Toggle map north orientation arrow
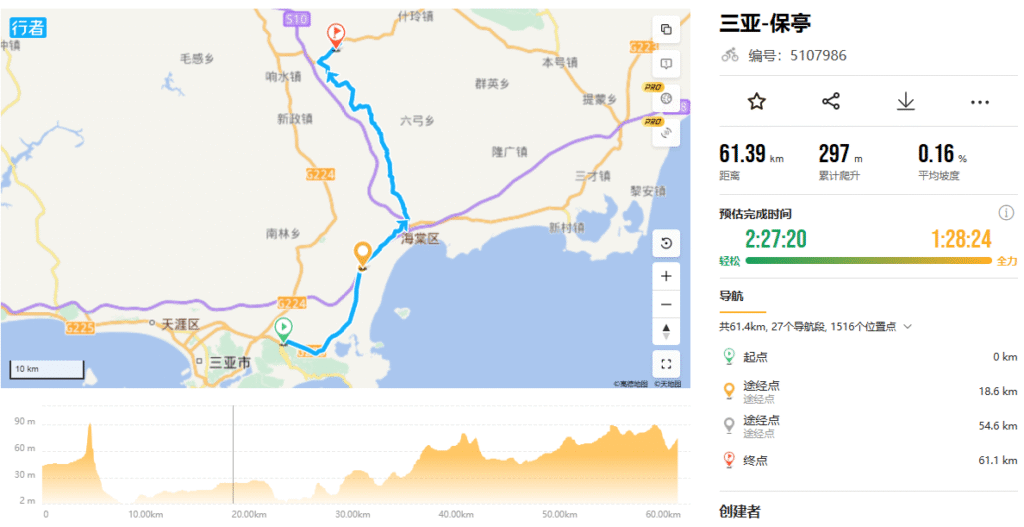This screenshot has height=527, width=1024. click(x=666, y=331)
